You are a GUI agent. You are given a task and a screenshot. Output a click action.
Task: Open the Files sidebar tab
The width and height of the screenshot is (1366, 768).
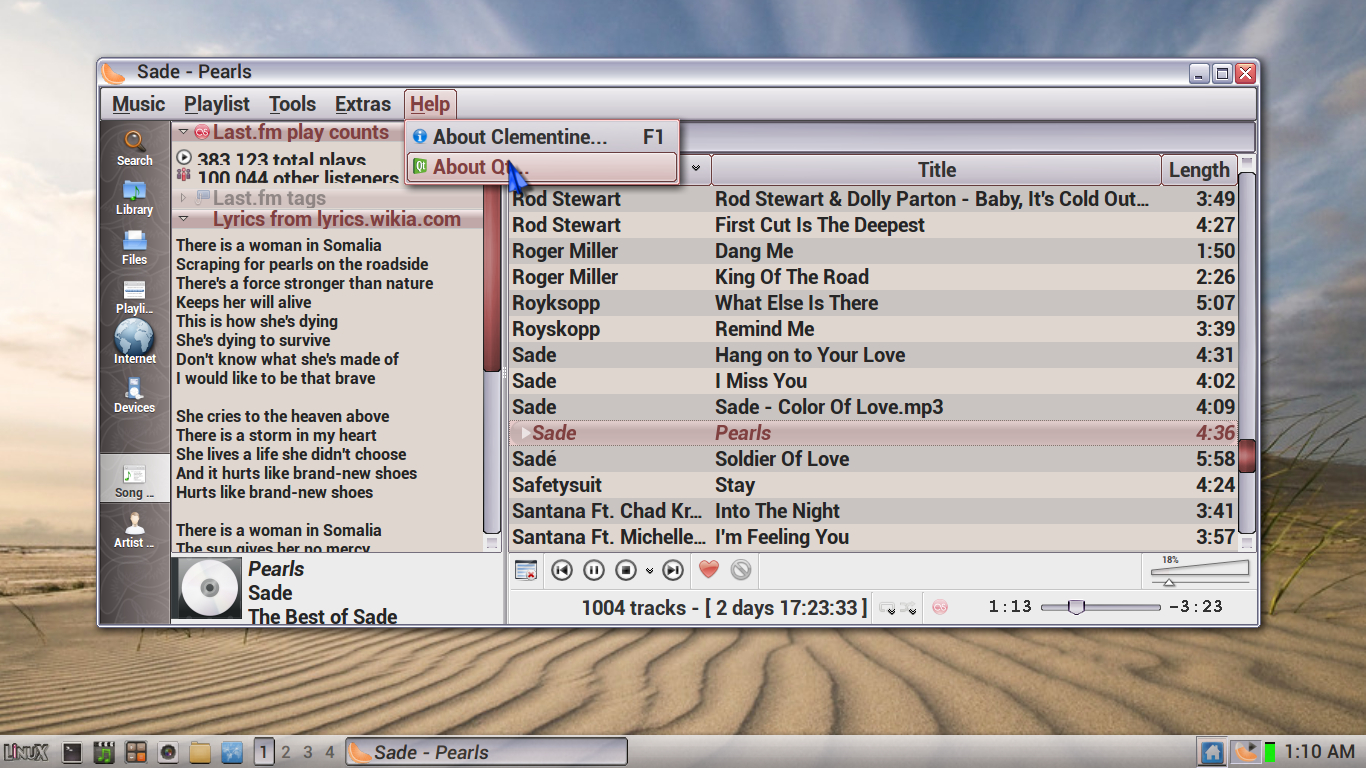[134, 247]
